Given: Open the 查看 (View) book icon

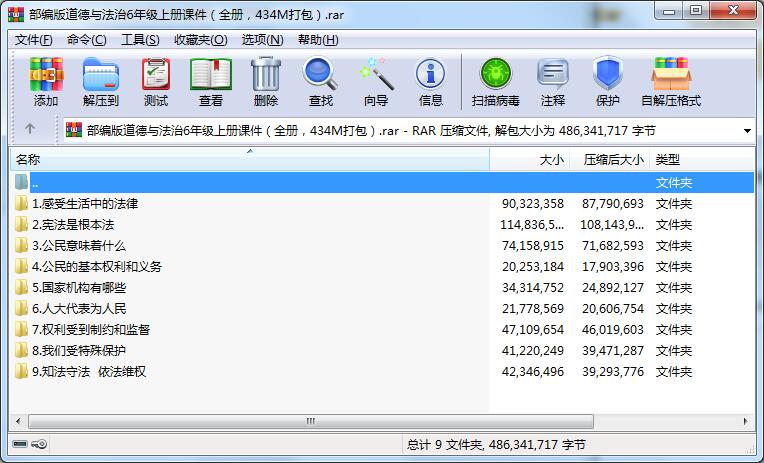Looking at the screenshot, I should (x=211, y=75).
